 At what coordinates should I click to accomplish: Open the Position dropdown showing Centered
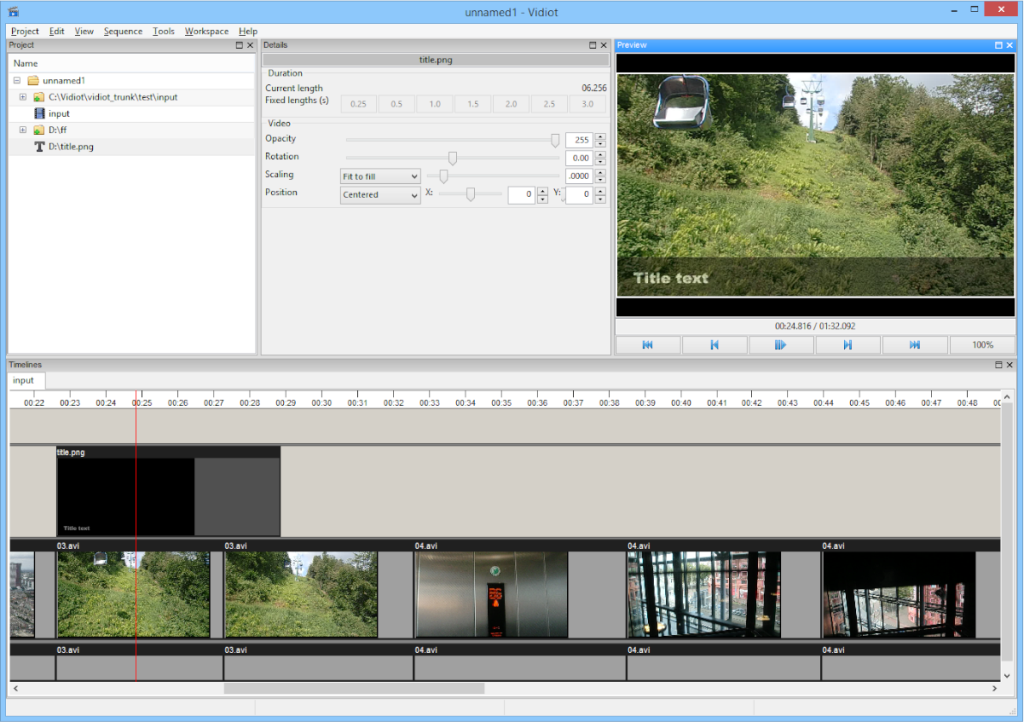coord(379,194)
